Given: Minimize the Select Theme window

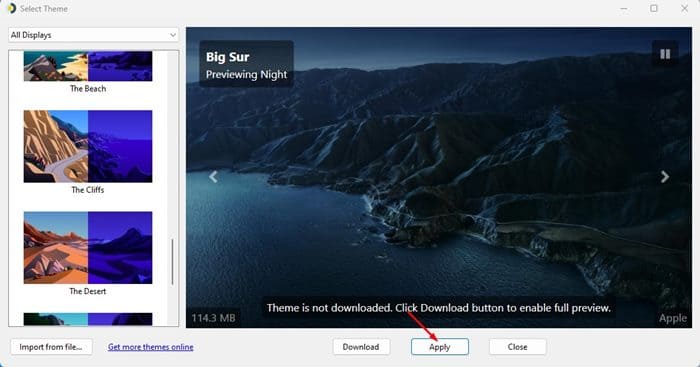Looking at the screenshot, I should [x=624, y=8].
